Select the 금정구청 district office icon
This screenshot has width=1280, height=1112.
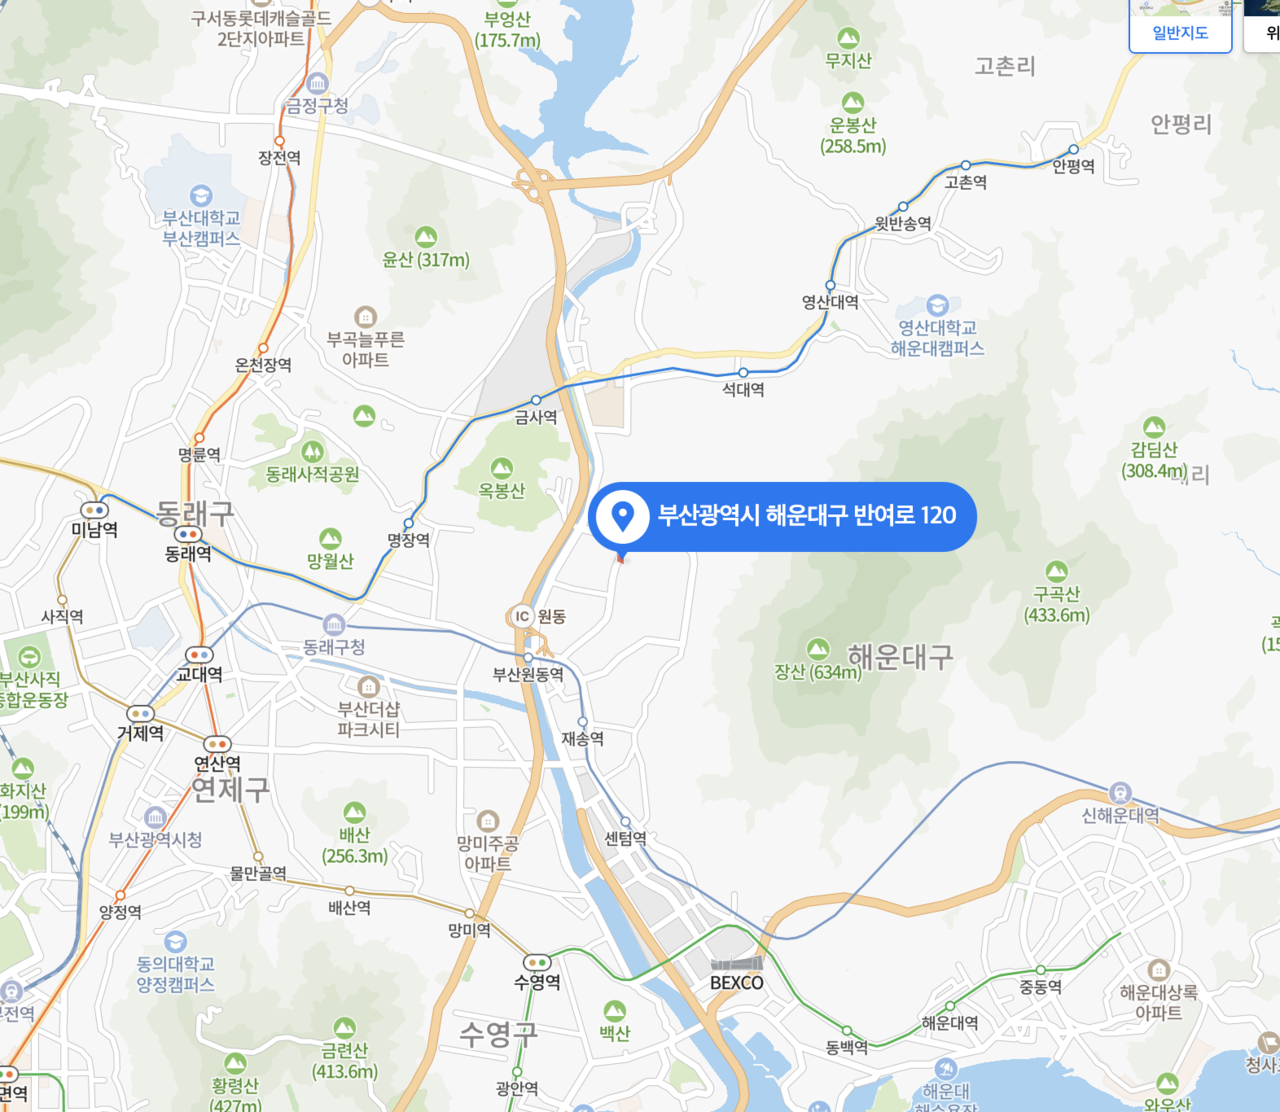[318, 83]
